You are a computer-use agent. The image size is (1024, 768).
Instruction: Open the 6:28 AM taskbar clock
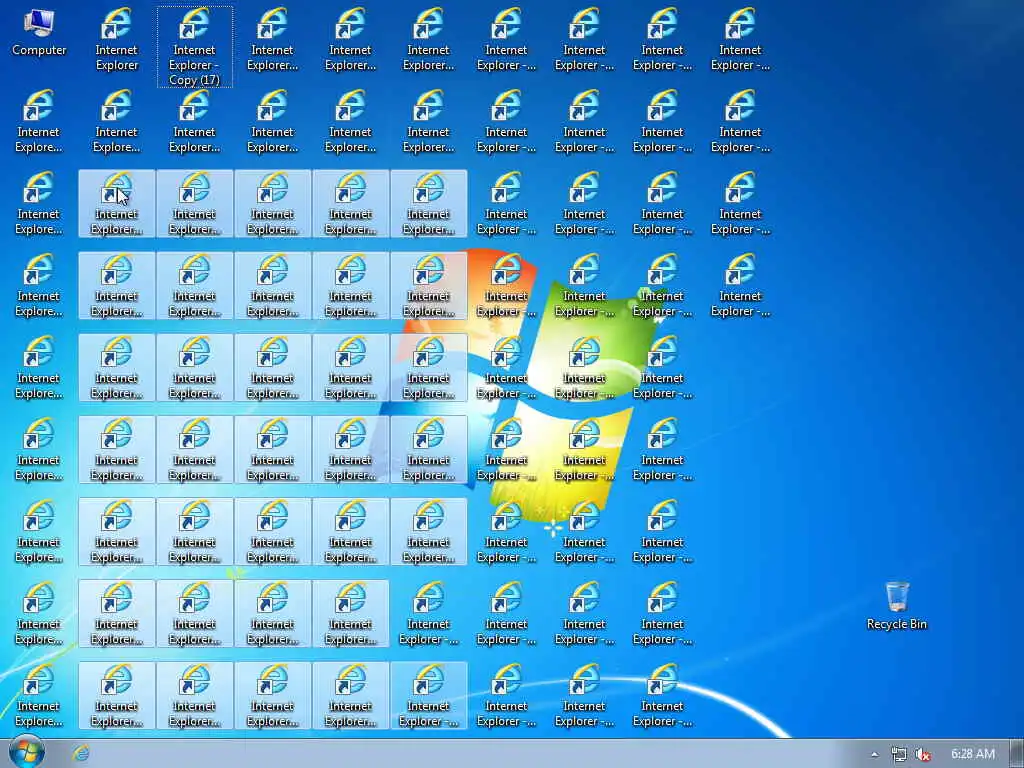point(972,754)
